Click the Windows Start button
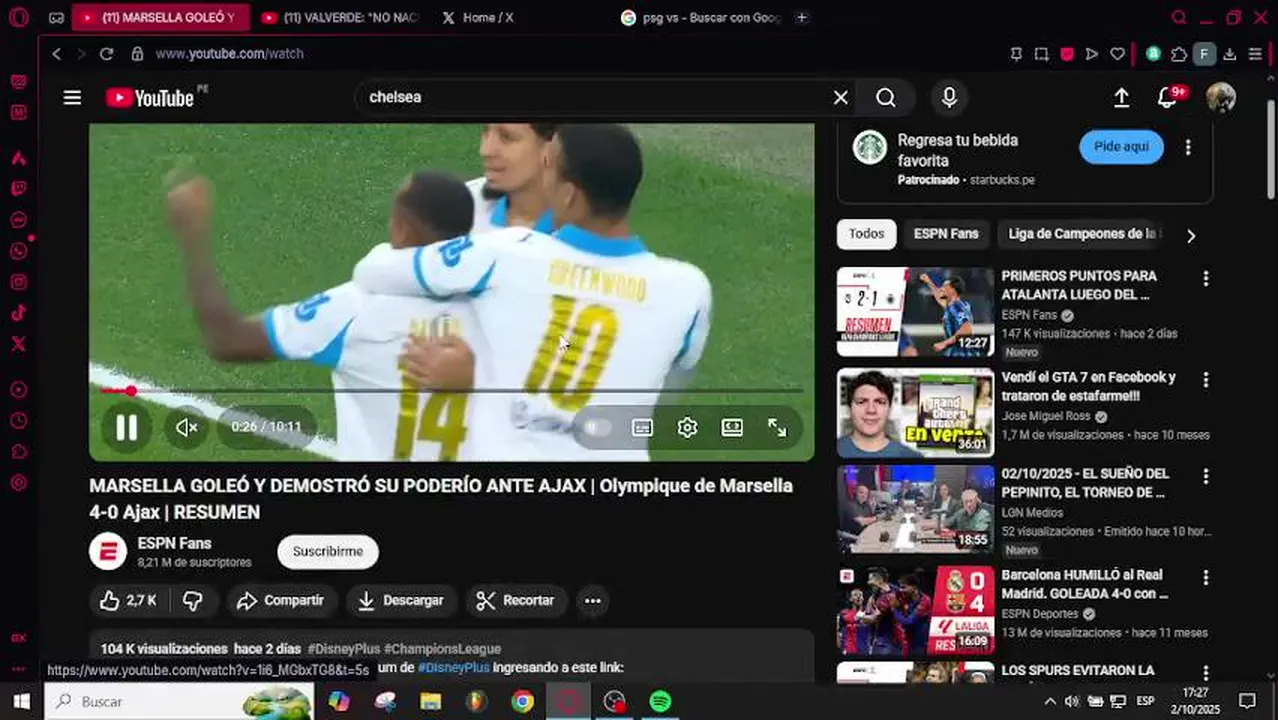The image size is (1278, 720). (22, 702)
